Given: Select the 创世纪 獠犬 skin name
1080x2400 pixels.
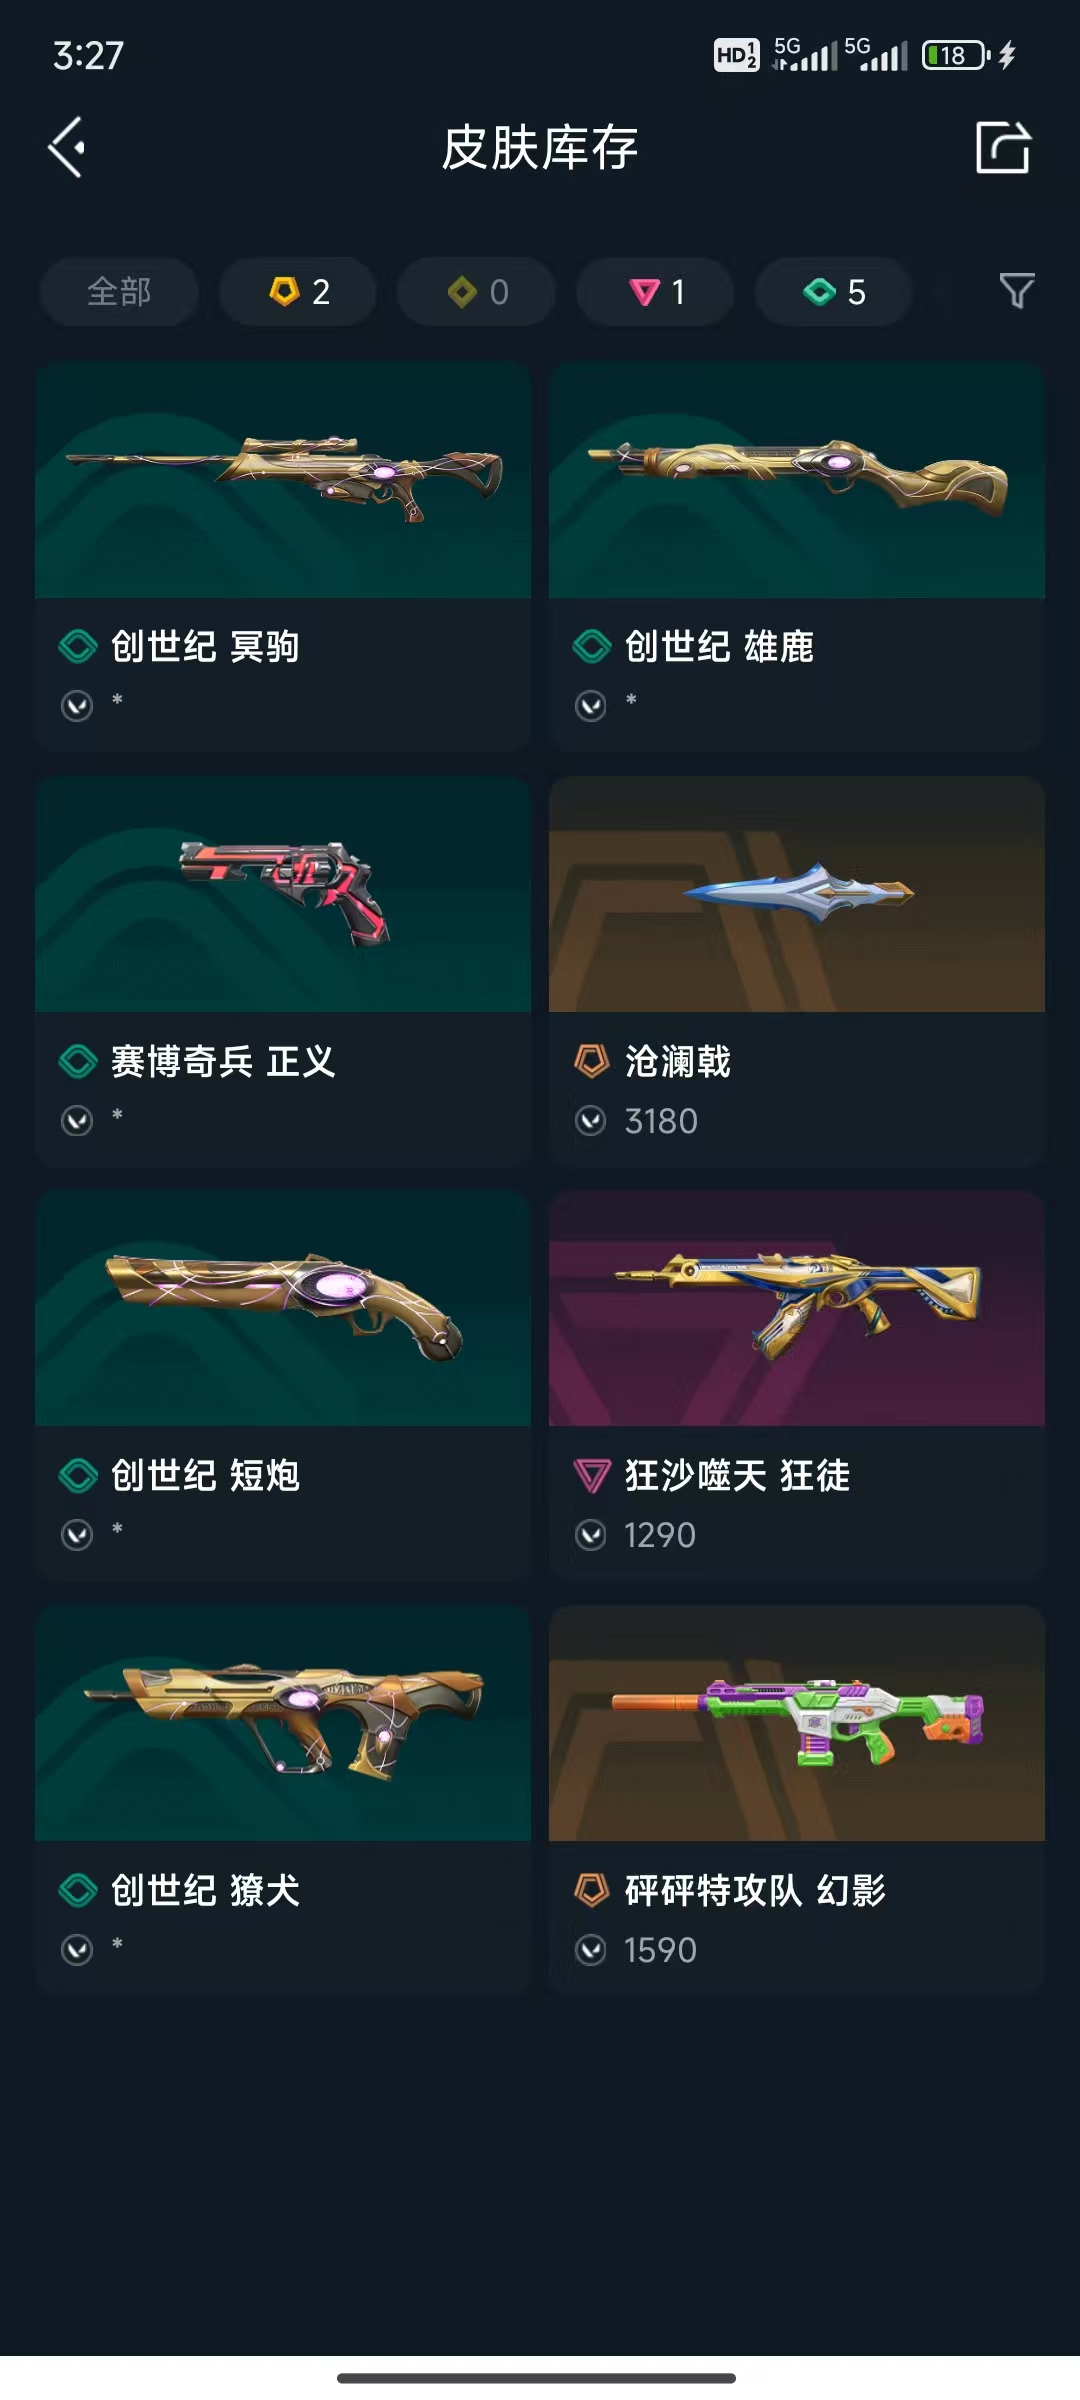Looking at the screenshot, I should click(x=205, y=1890).
